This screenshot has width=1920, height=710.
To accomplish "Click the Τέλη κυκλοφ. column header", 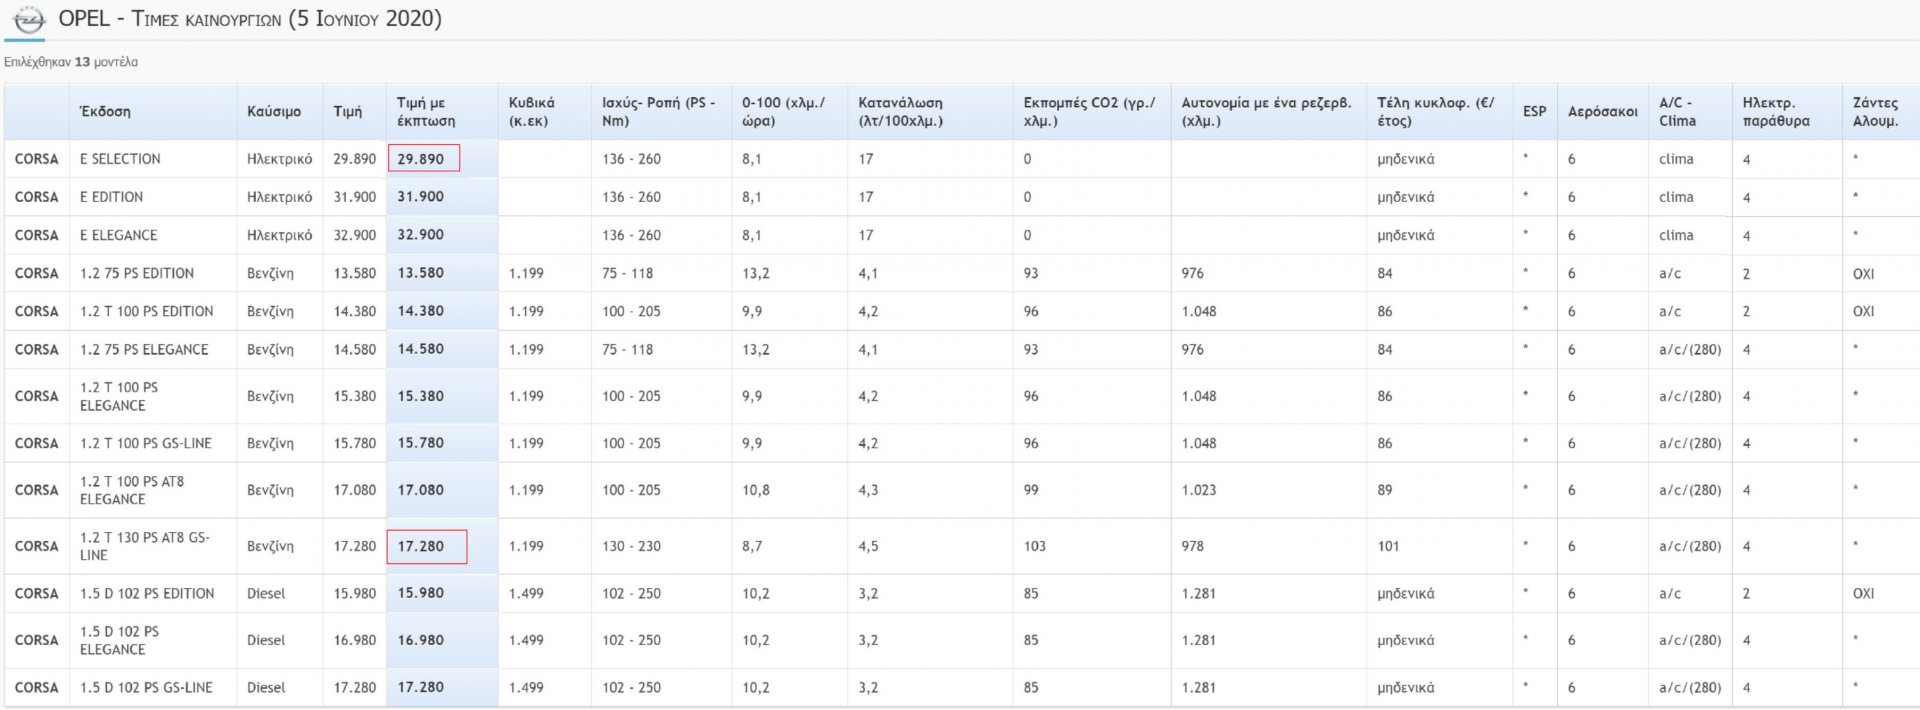I will click(x=1435, y=112).
